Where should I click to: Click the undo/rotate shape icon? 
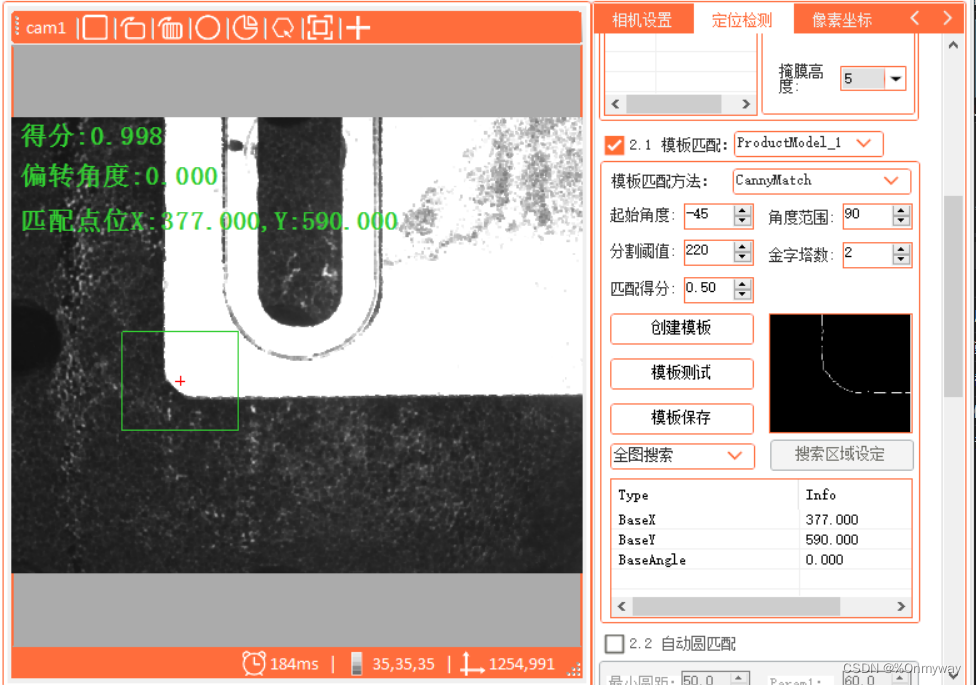[x=134, y=27]
